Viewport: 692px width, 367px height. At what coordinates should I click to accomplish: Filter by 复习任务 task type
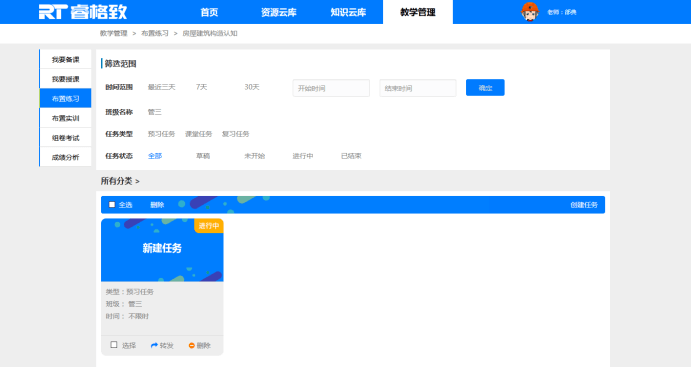point(235,134)
